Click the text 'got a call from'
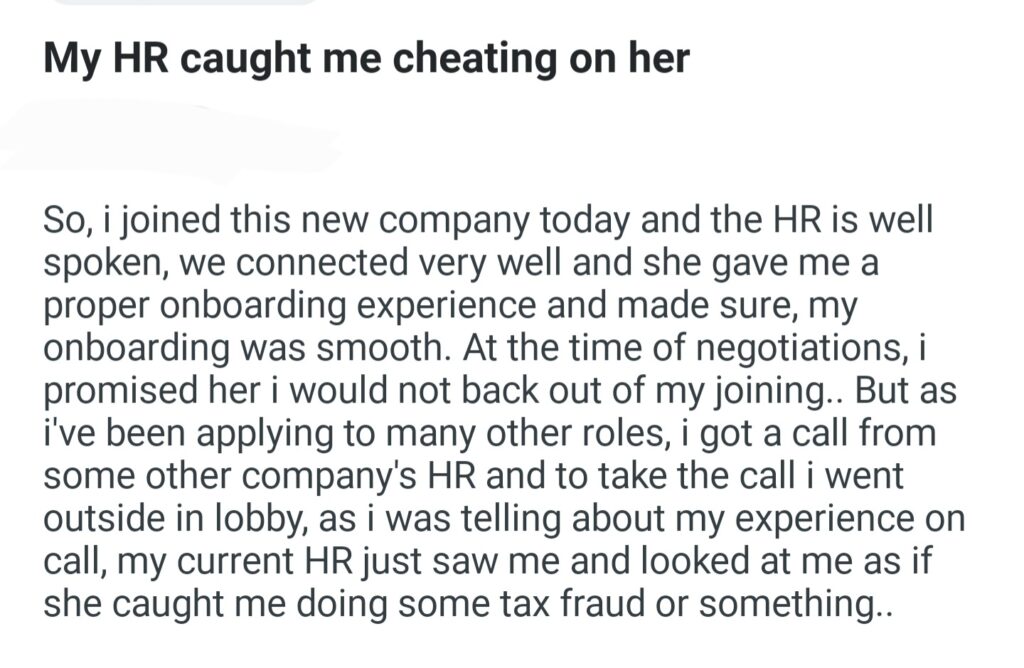 826,437
